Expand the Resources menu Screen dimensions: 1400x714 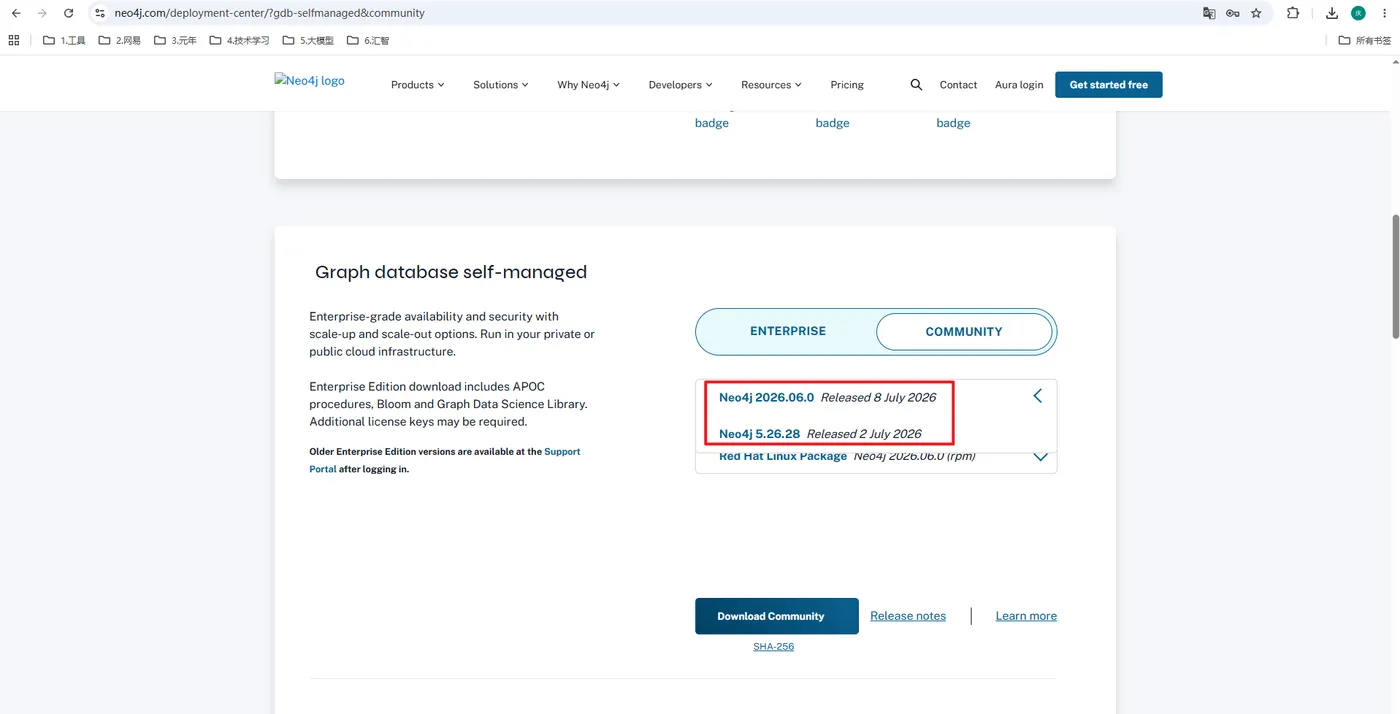pyautogui.click(x=771, y=85)
